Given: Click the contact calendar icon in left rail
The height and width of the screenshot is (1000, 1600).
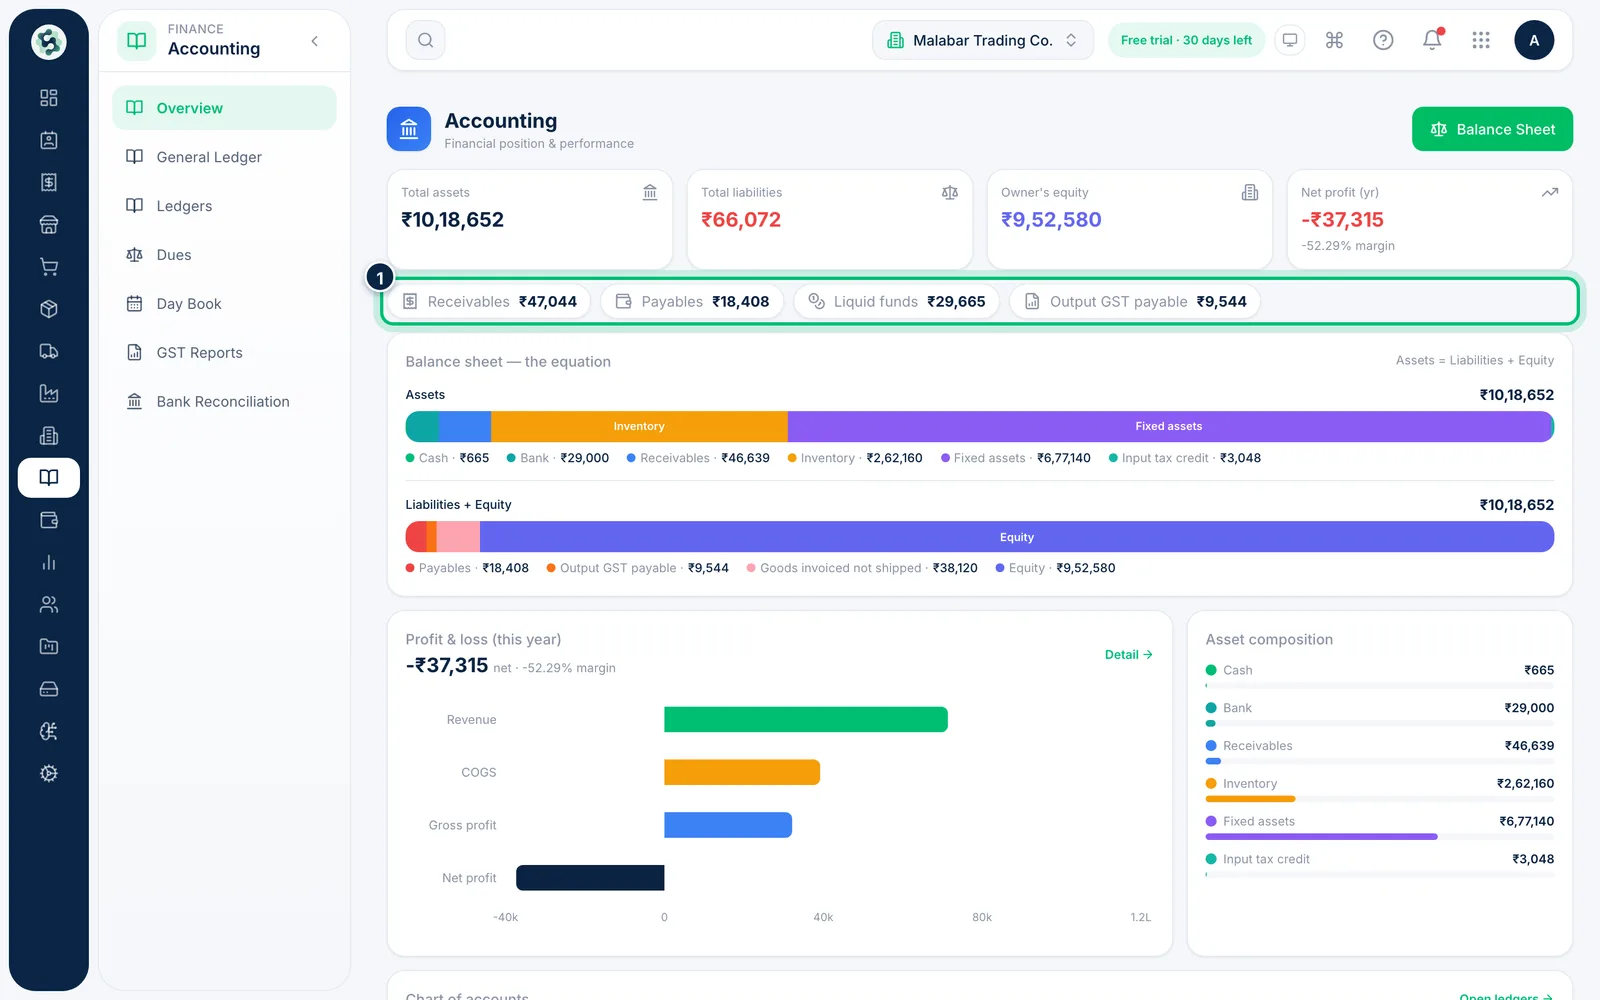Looking at the screenshot, I should 49,140.
